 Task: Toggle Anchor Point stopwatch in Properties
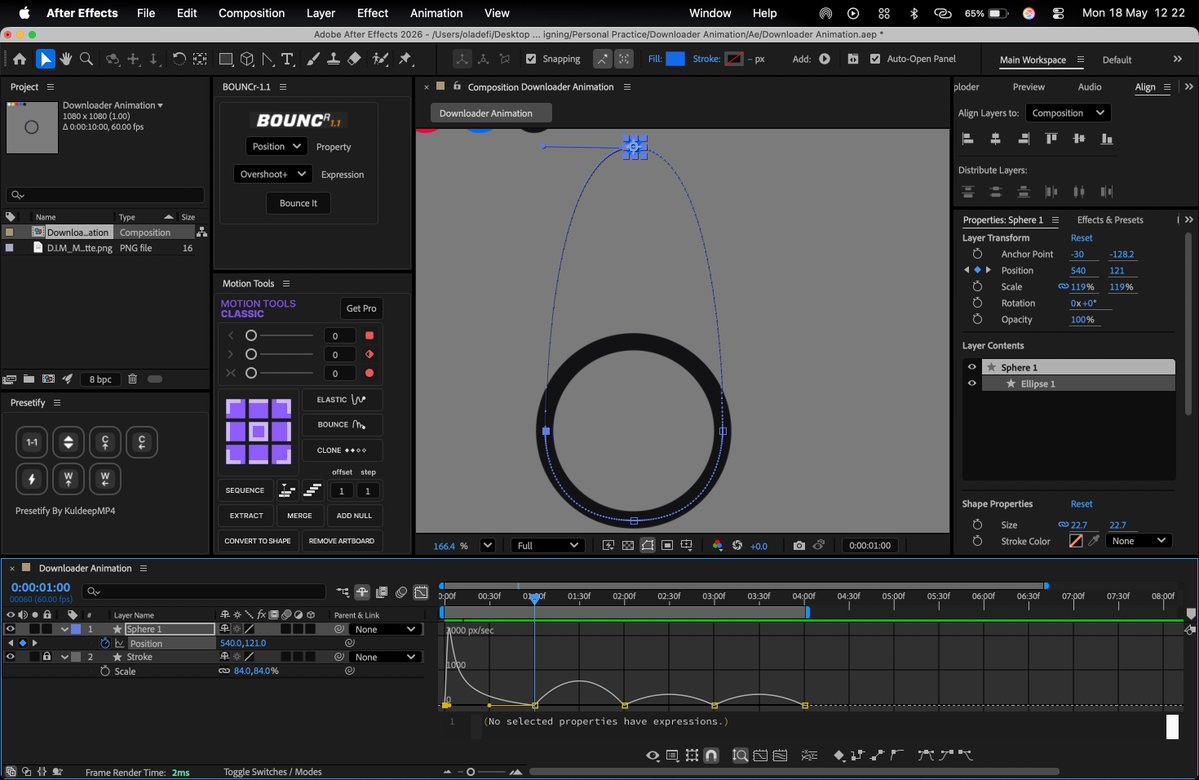coord(977,254)
